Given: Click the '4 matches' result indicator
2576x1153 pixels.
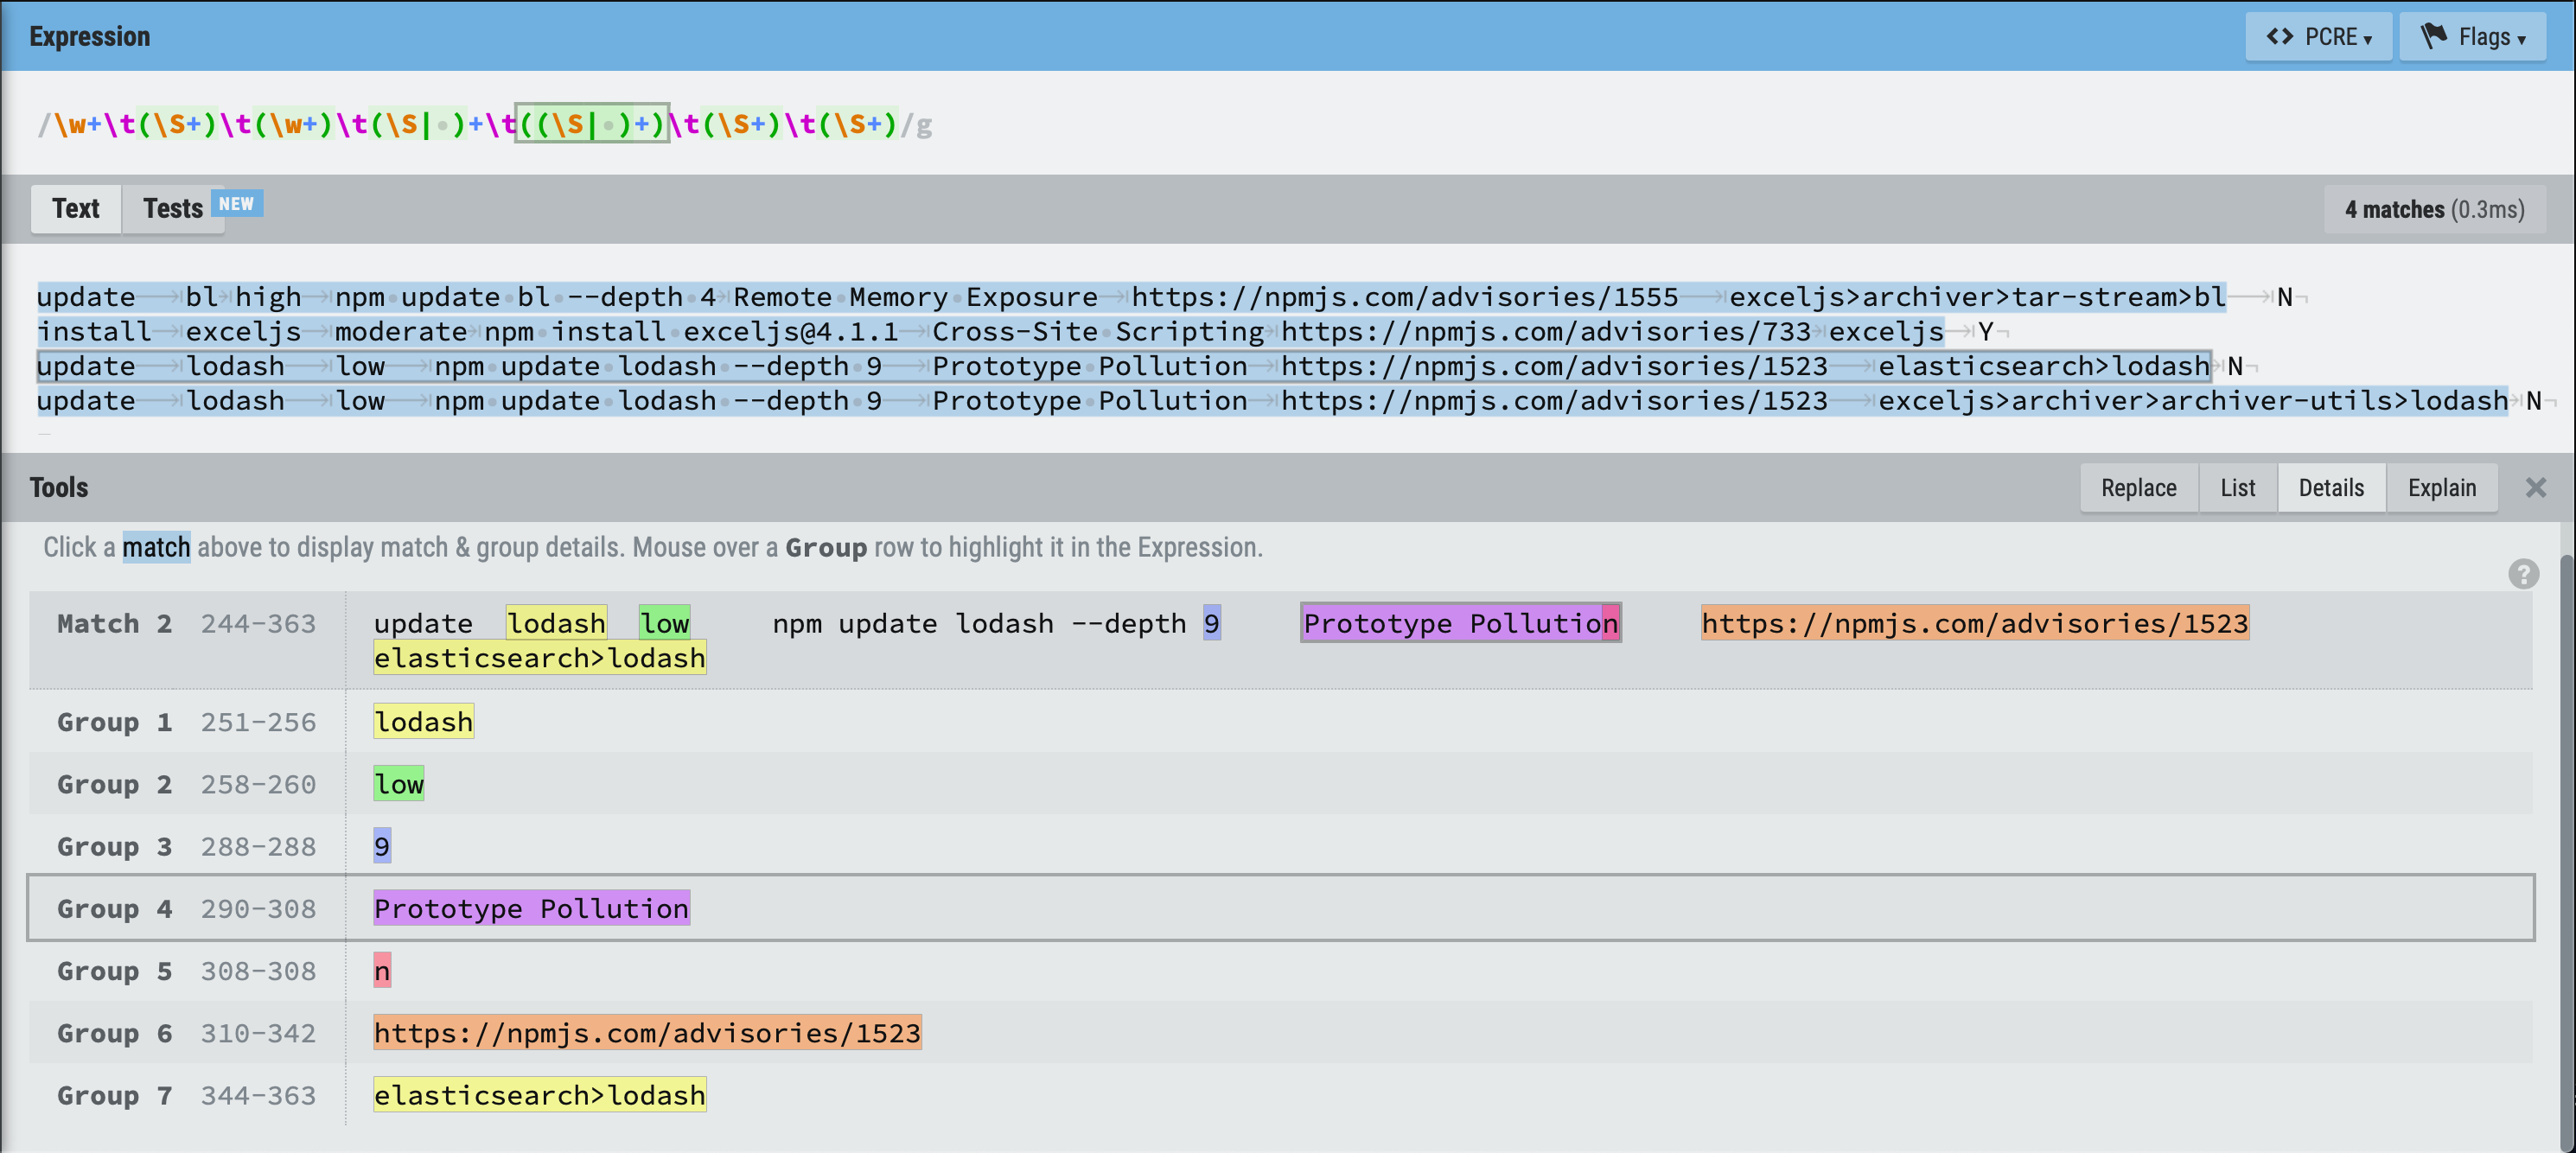Looking at the screenshot, I should [2434, 210].
